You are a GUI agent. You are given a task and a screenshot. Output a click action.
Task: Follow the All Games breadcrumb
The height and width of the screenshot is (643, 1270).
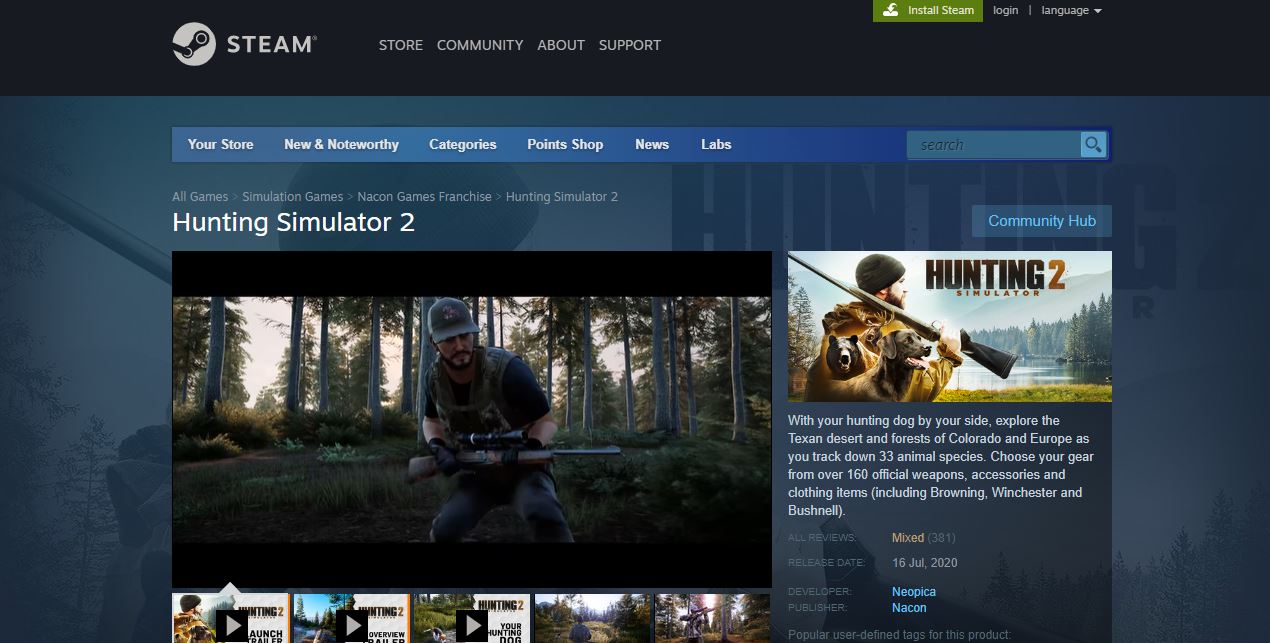pos(200,197)
